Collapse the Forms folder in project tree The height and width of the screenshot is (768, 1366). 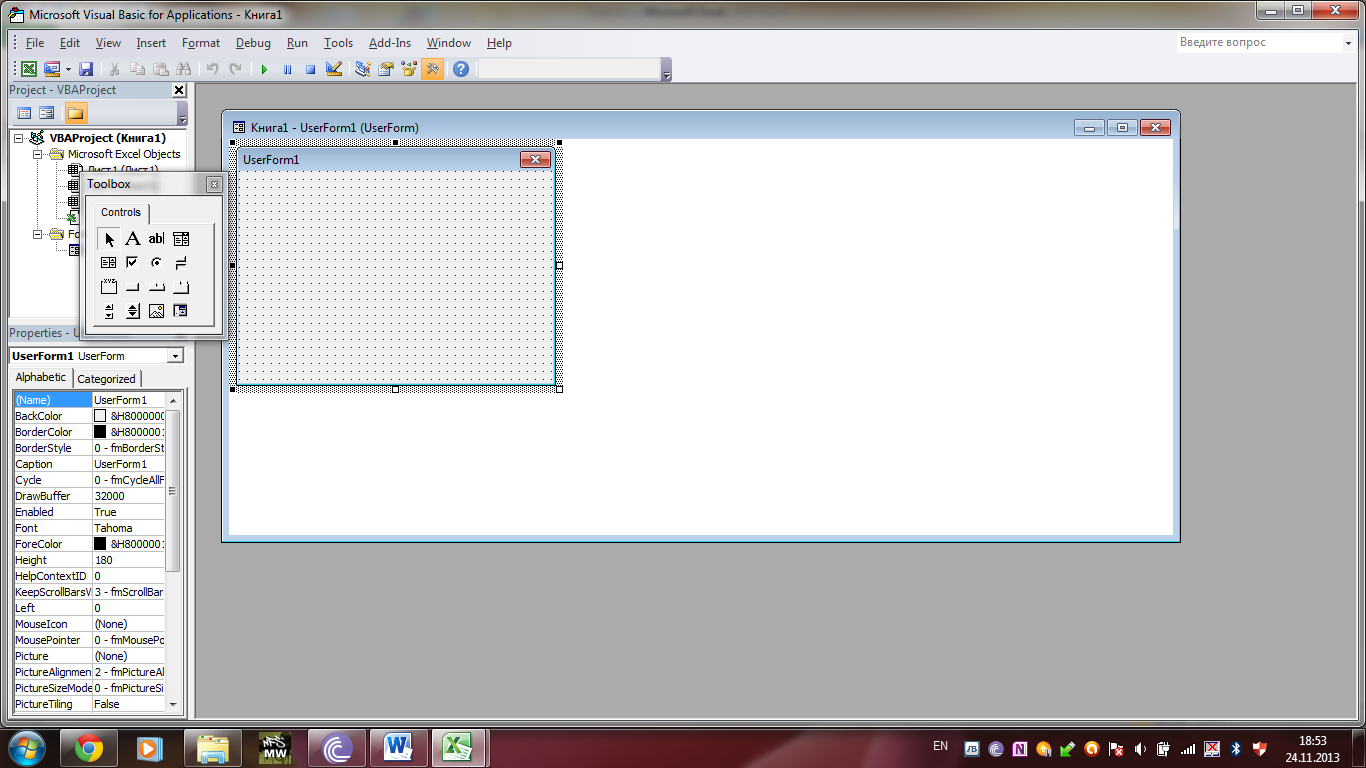[x=38, y=234]
